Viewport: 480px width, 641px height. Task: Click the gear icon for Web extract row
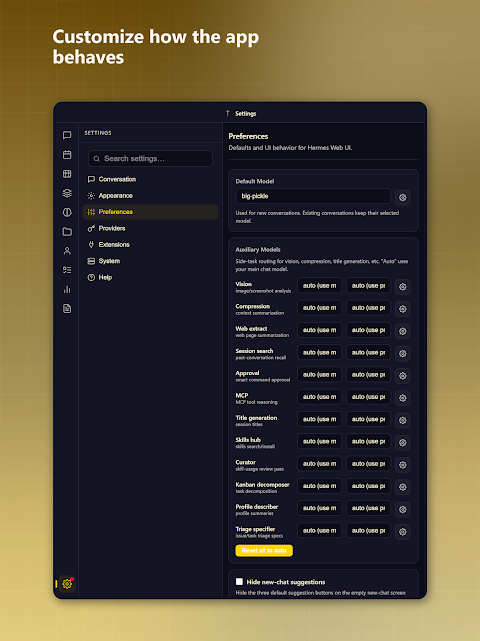point(403,331)
